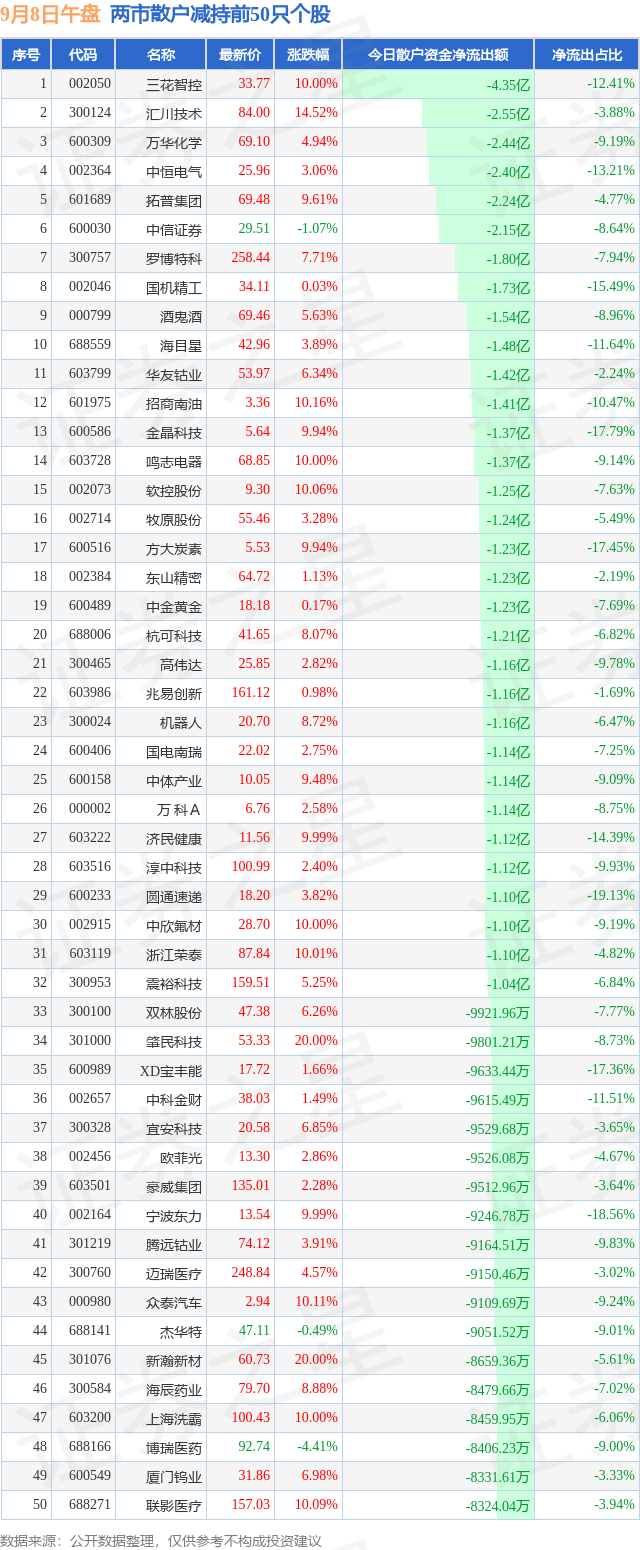This screenshot has width=640, height=1550.
Task: Click the stock name 万 科A
Action: coord(178,809)
